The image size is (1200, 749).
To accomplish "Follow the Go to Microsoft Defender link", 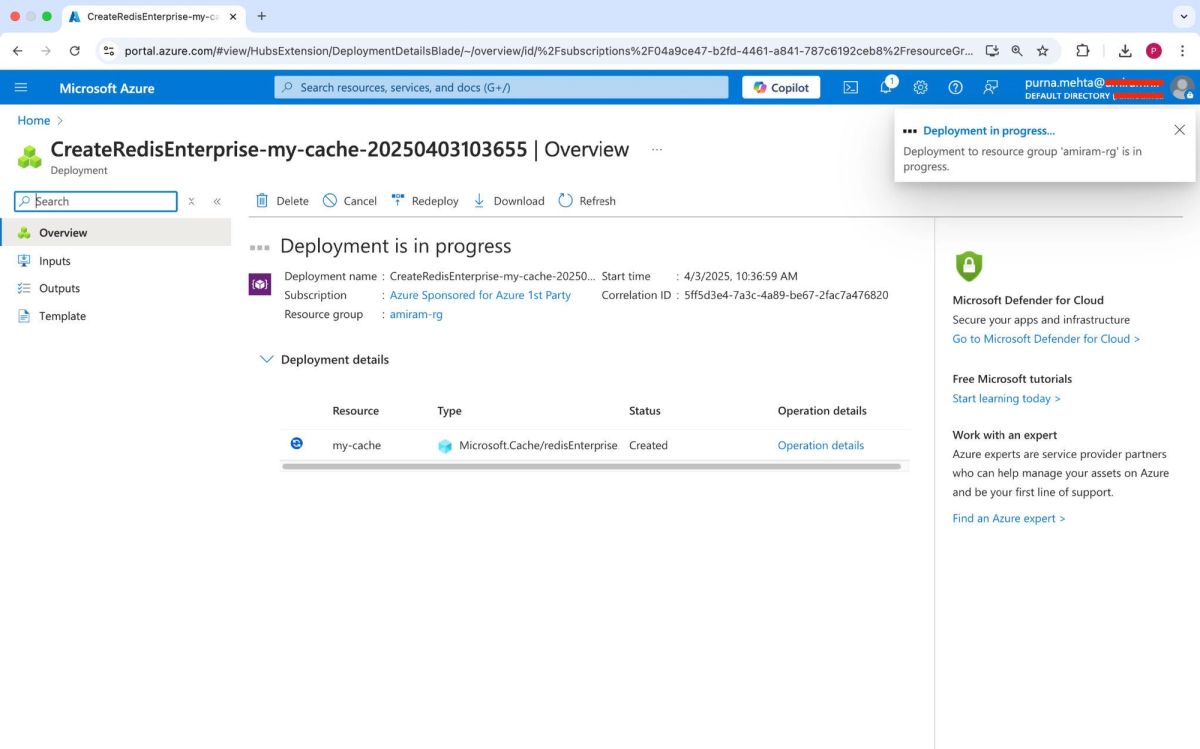I will (1045, 338).
